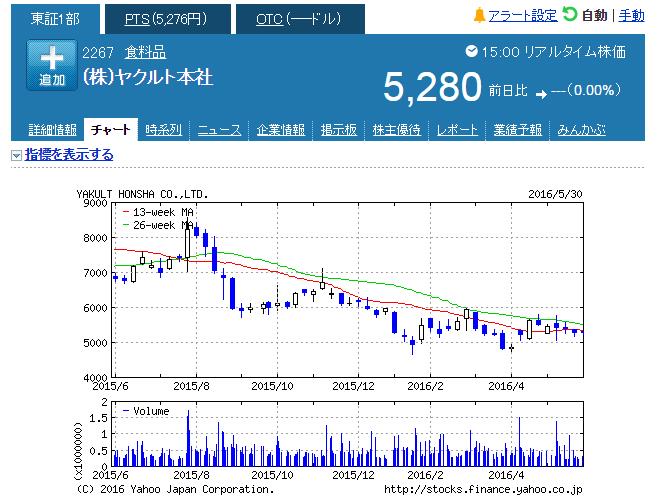Select the チャート tab
The image size is (658, 502).
110,130
